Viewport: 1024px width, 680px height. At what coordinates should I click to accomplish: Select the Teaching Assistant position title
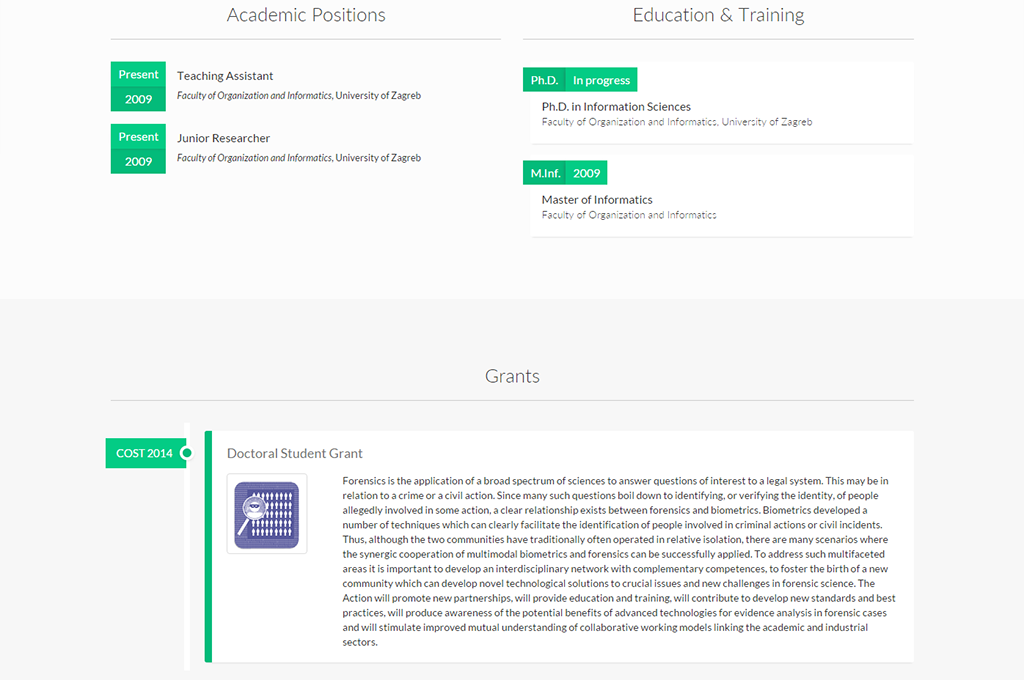(225, 76)
